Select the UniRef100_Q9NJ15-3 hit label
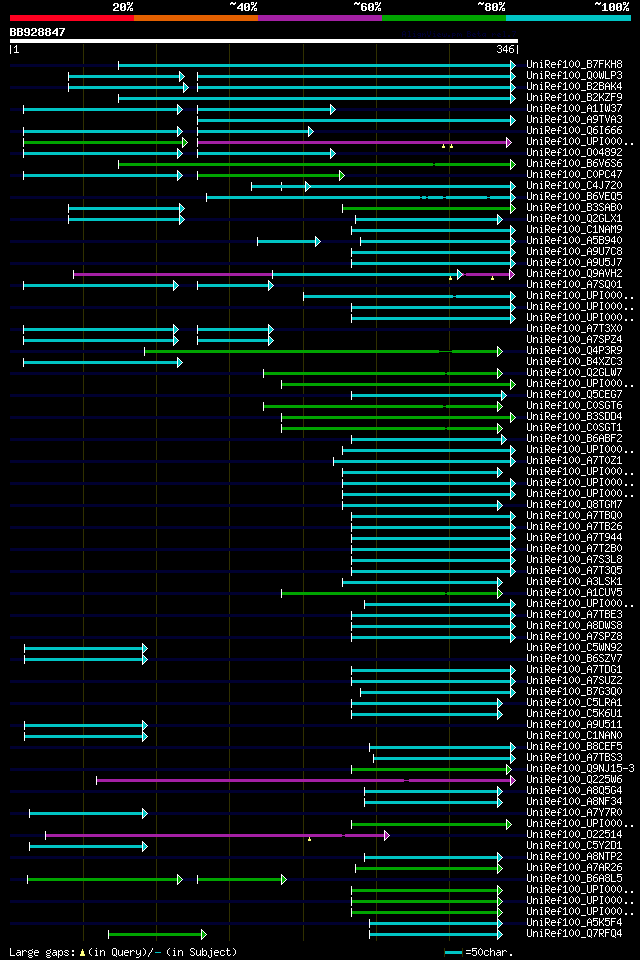This screenshot has height=960, width=640. [x=580, y=768]
